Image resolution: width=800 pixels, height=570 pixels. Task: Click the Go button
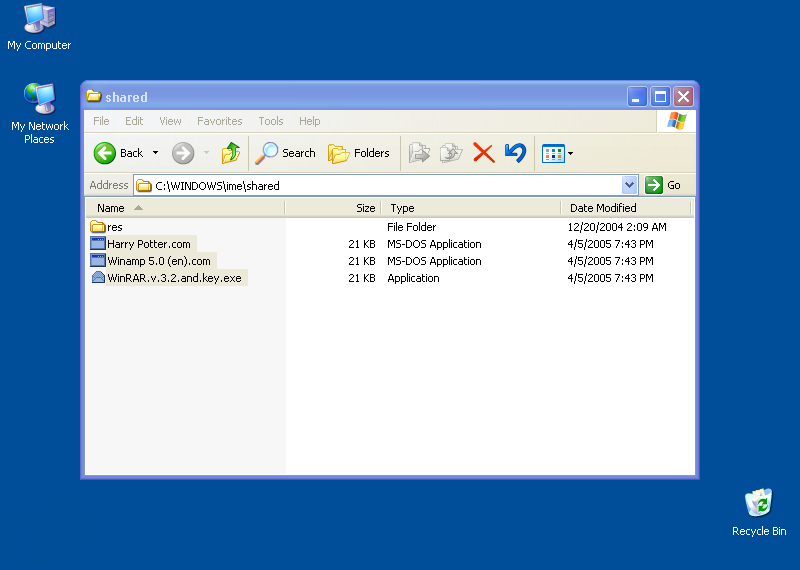663,185
